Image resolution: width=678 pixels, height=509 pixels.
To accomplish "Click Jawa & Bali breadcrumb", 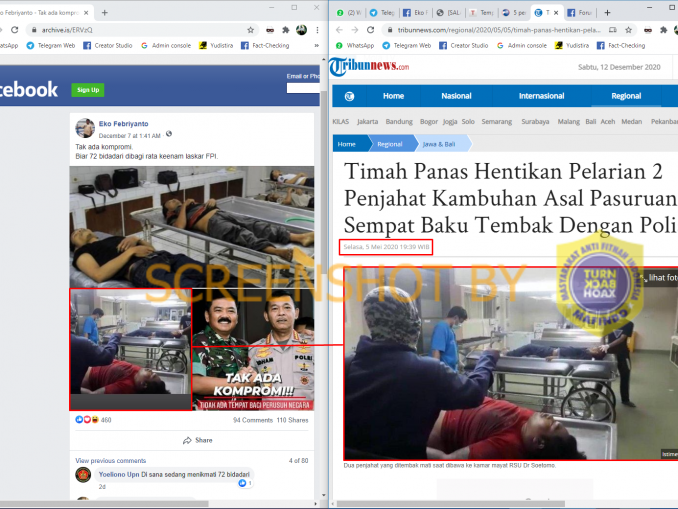I will [x=438, y=144].
